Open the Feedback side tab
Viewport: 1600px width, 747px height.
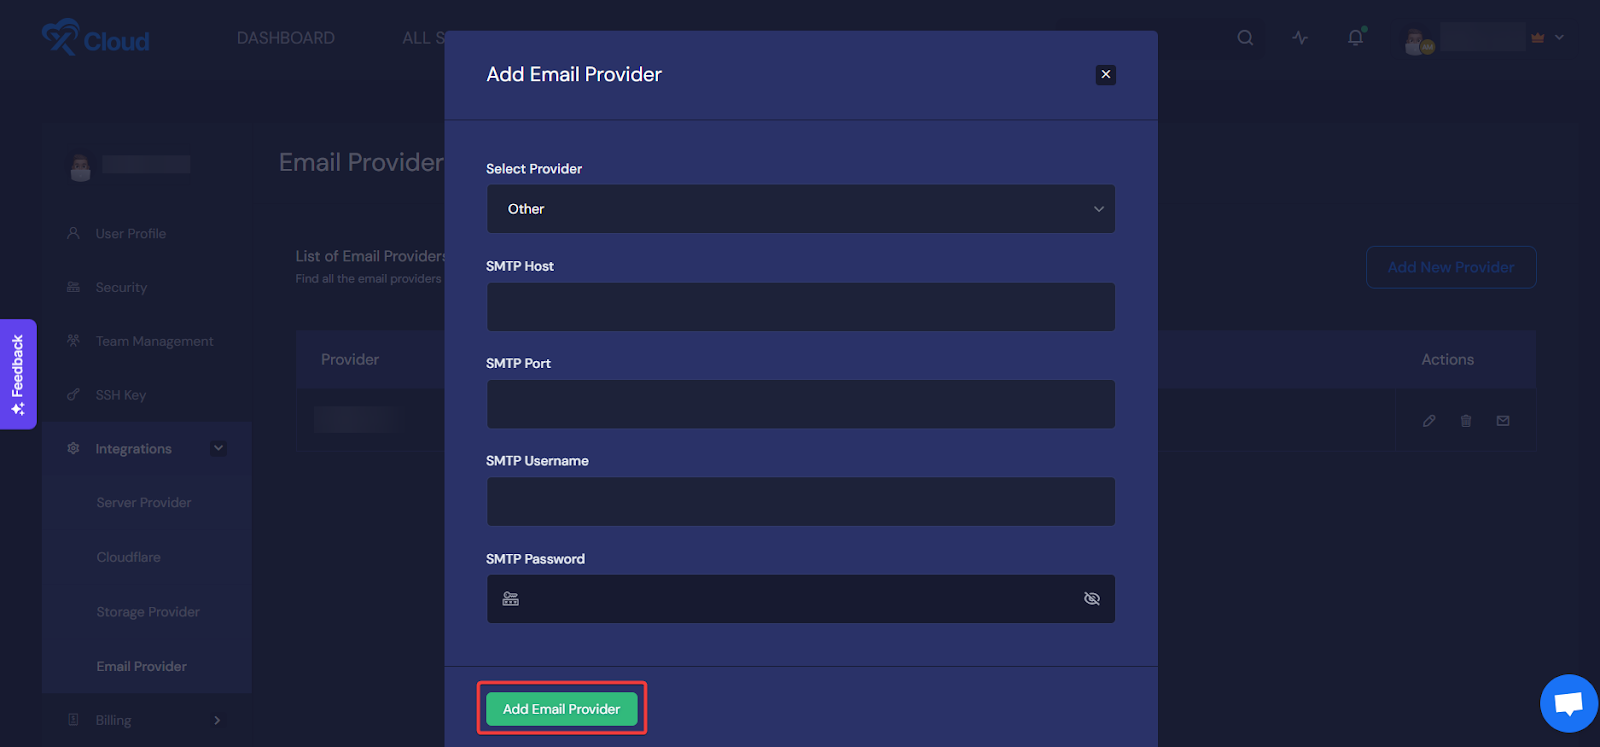click(x=18, y=374)
